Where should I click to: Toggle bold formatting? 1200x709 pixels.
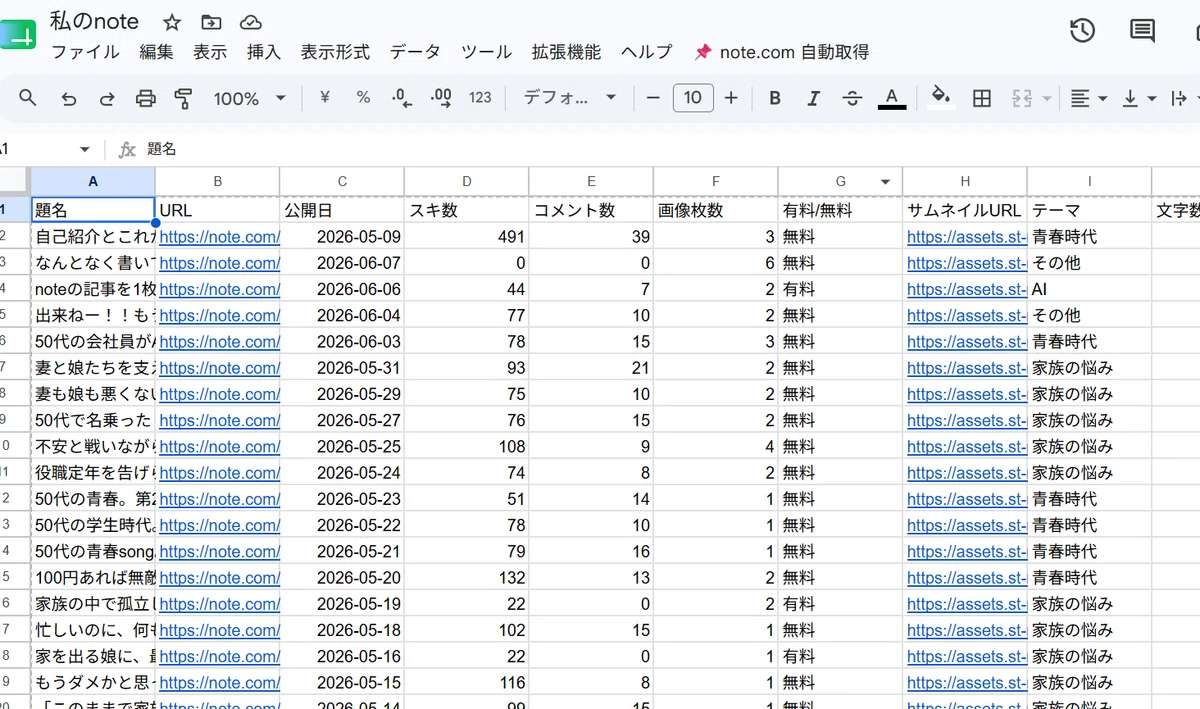click(775, 98)
